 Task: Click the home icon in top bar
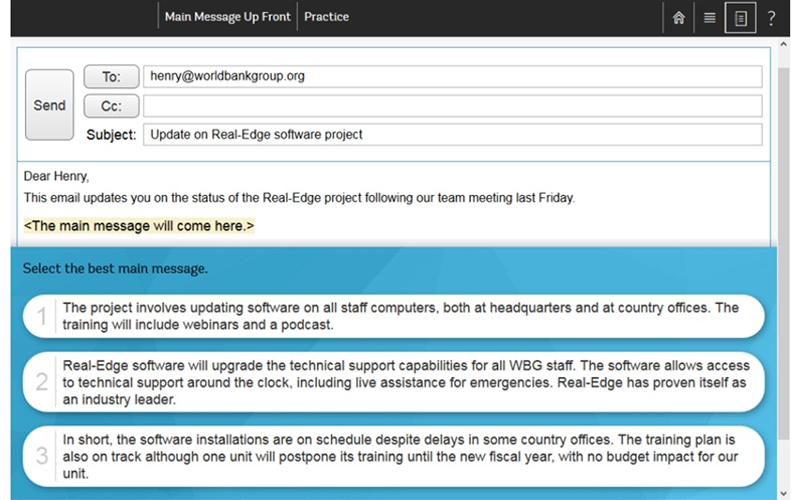point(679,17)
